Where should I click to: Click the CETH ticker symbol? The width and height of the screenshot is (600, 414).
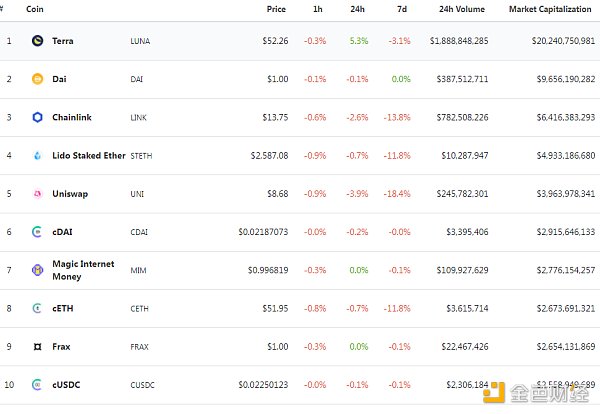[x=139, y=309]
